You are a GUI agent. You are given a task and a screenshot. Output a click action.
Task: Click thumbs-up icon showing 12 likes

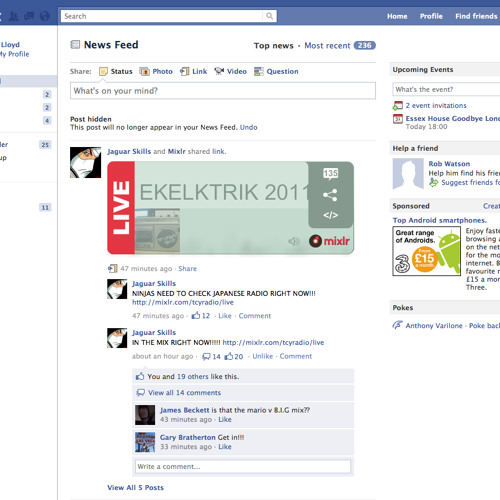(x=196, y=315)
